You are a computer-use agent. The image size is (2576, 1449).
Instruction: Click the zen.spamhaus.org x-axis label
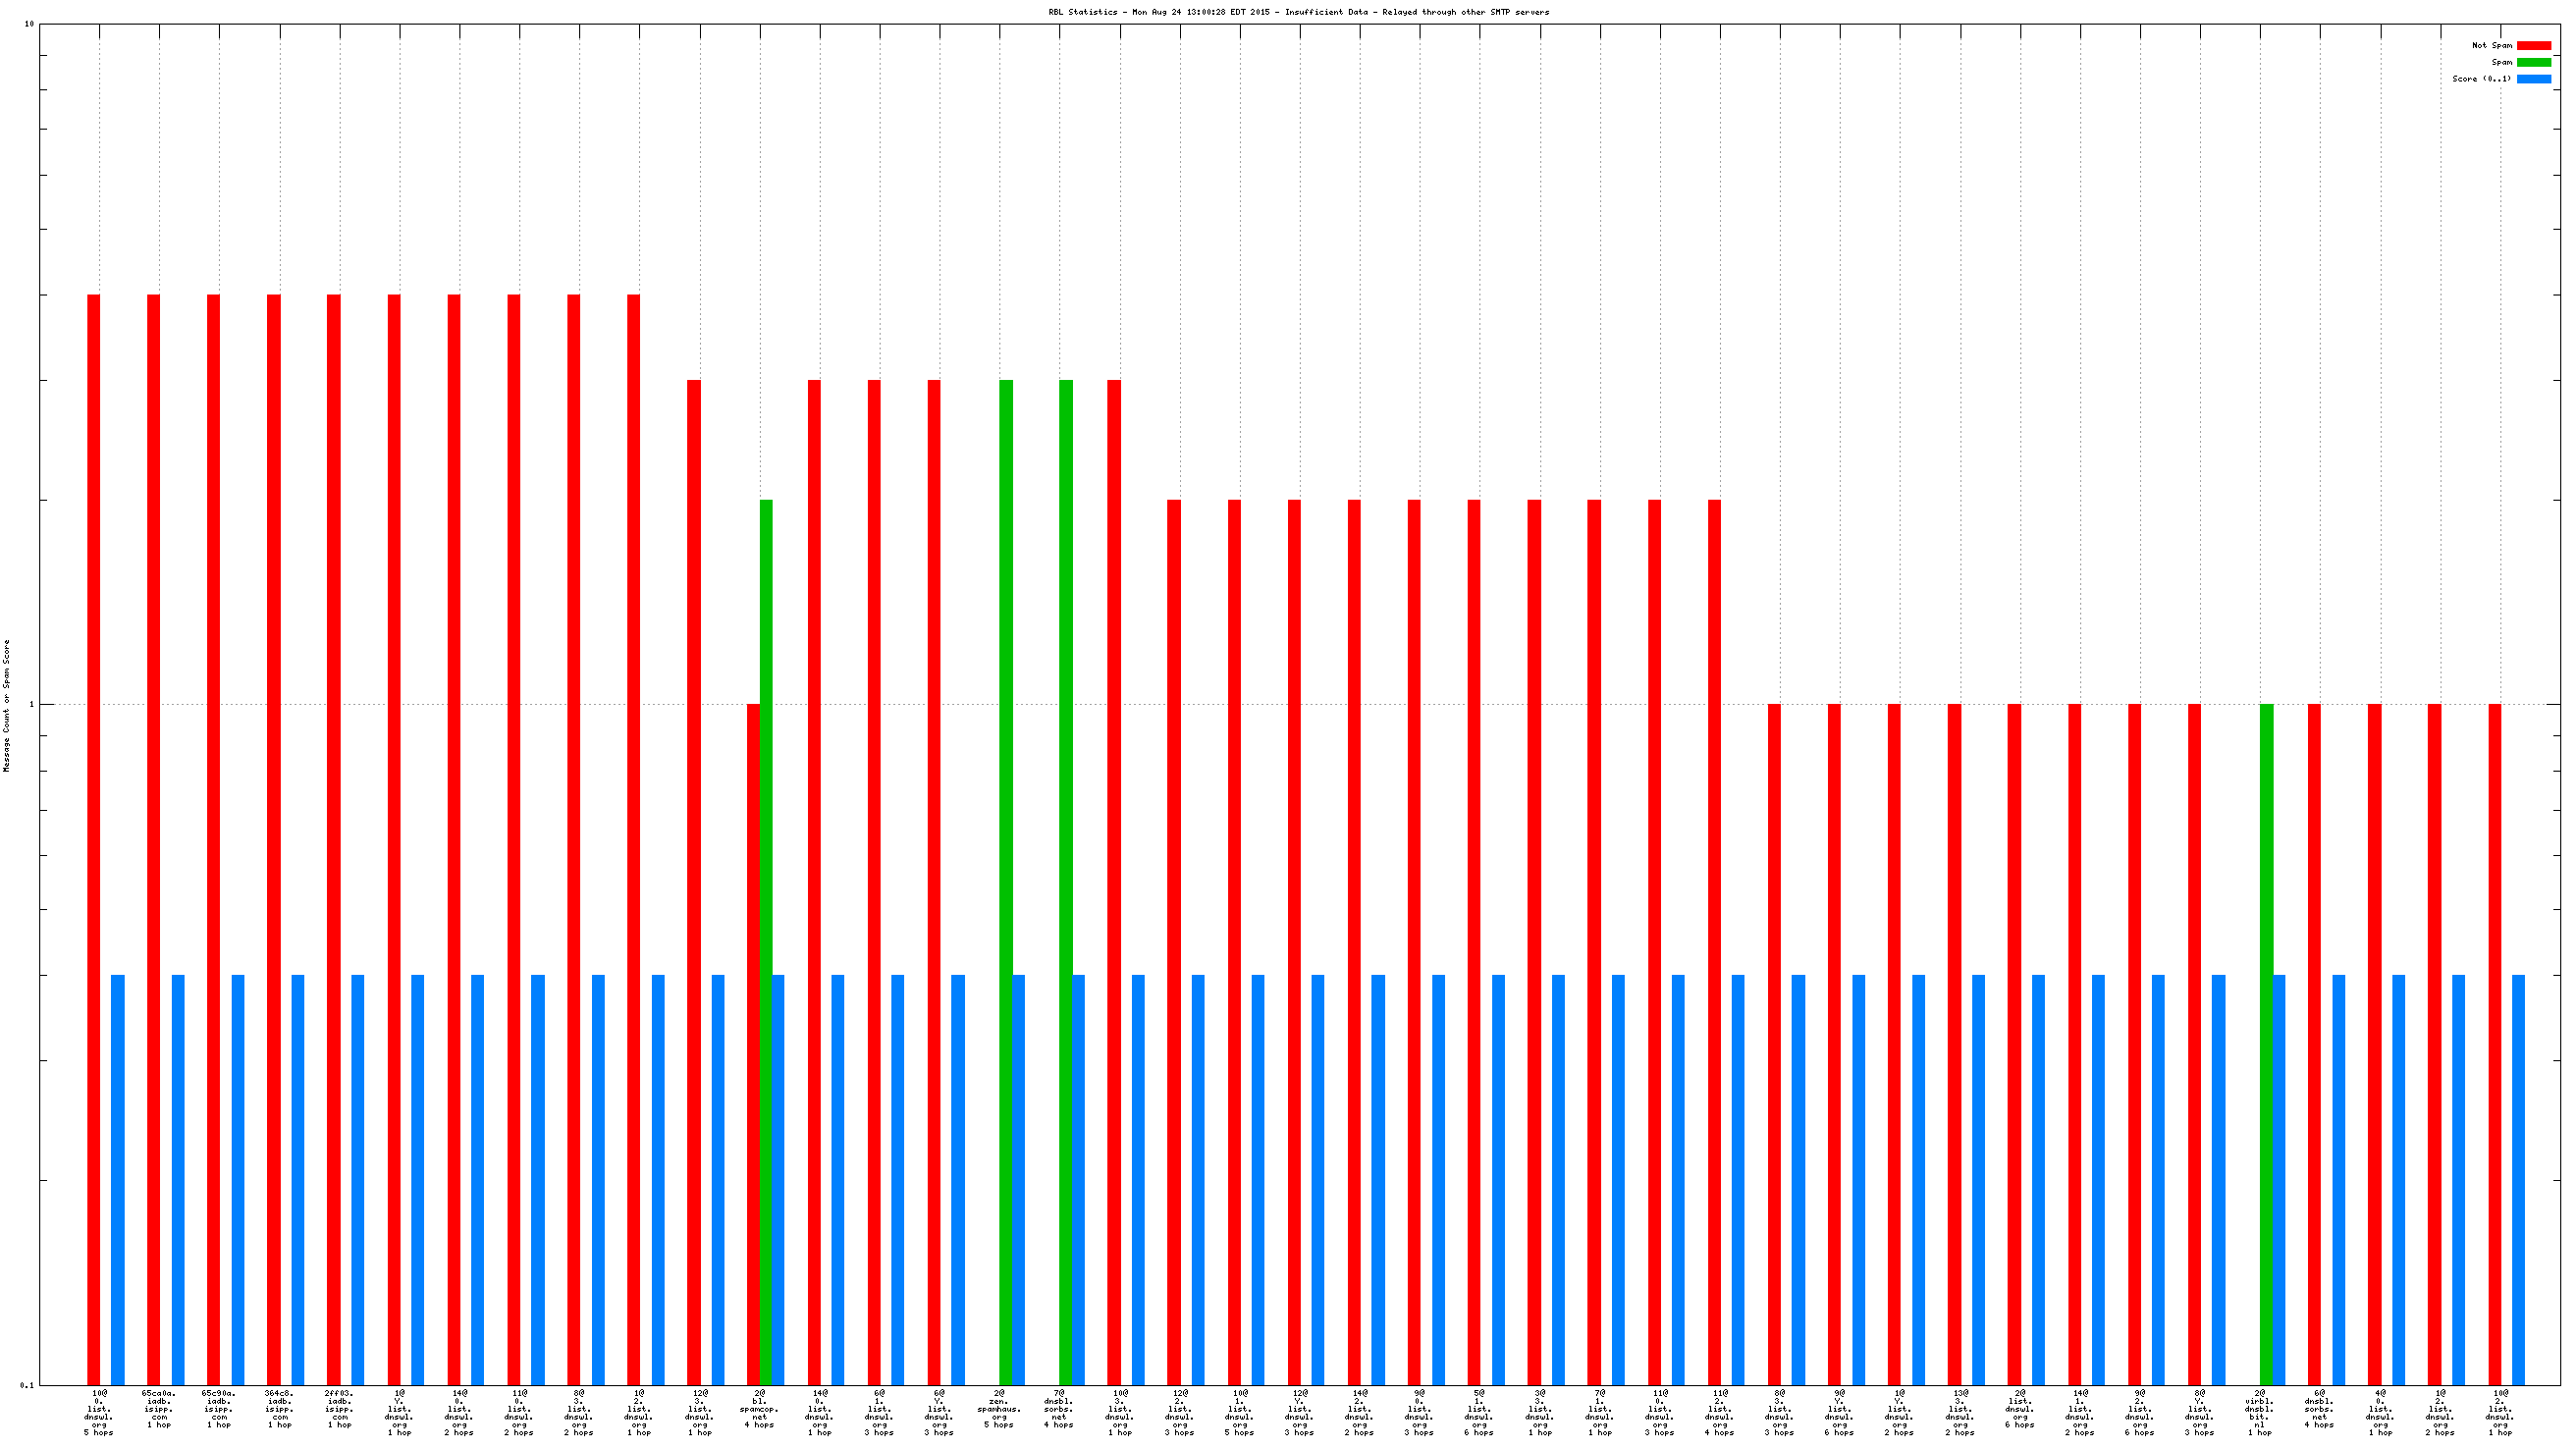coord(999,1412)
